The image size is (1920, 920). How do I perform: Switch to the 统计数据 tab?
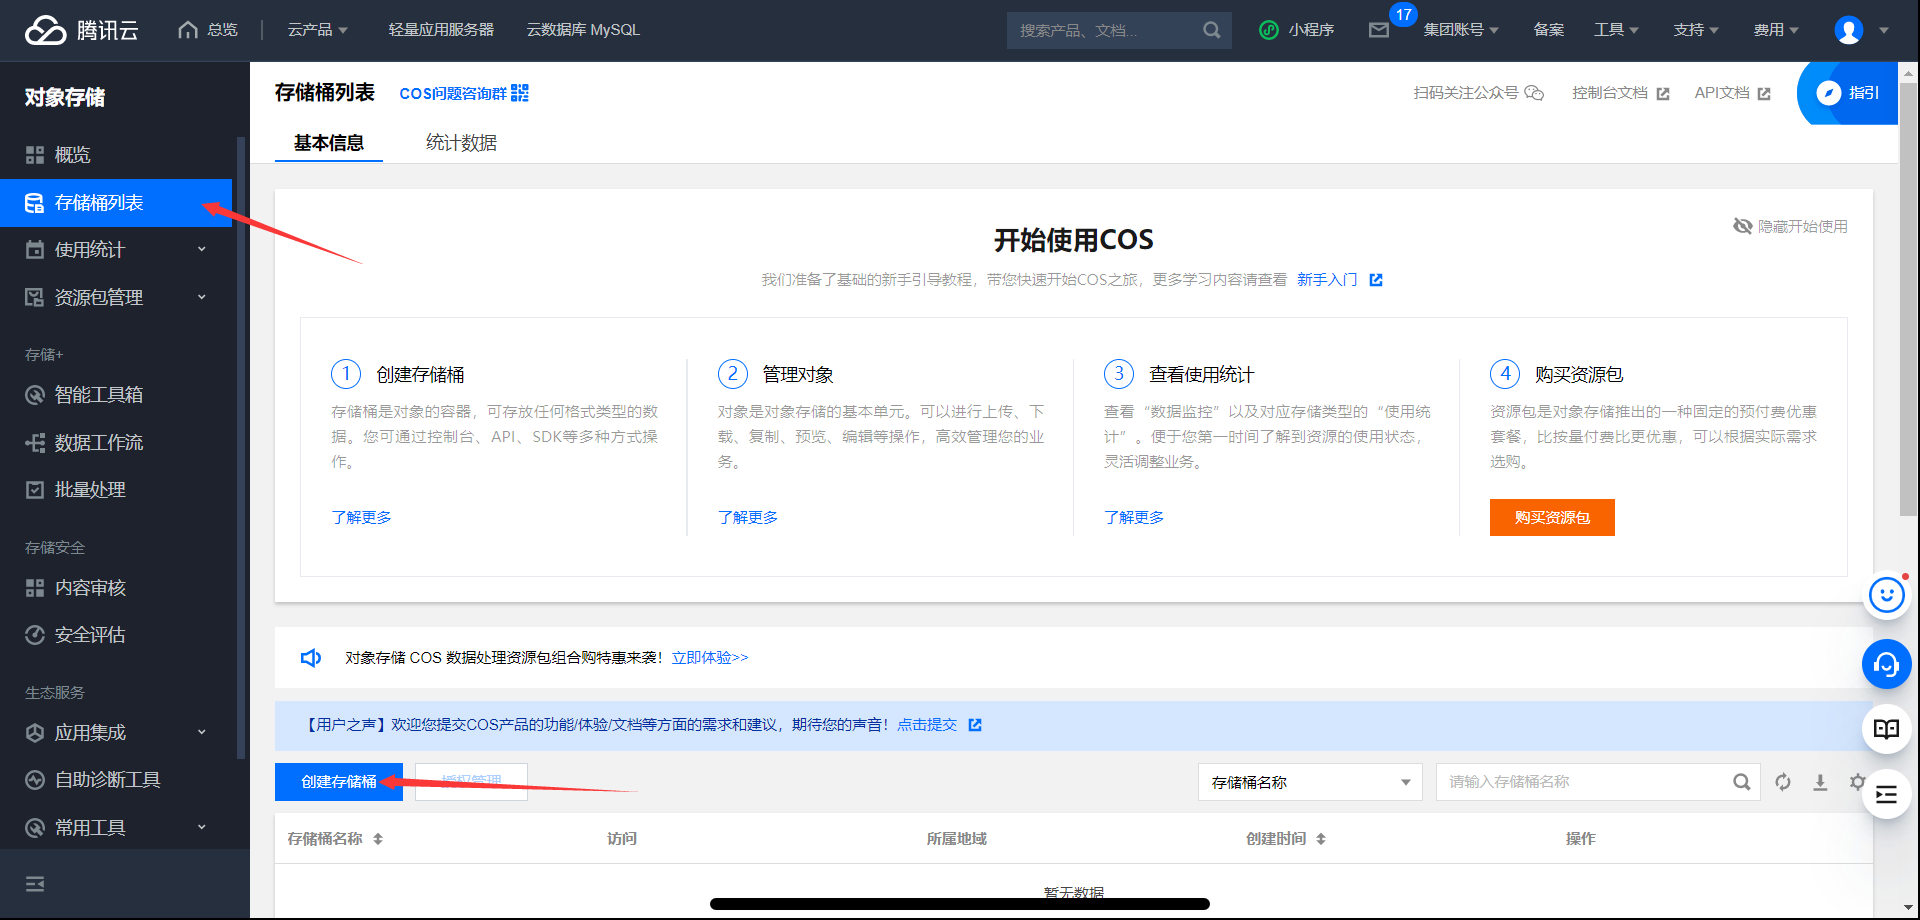(x=461, y=142)
